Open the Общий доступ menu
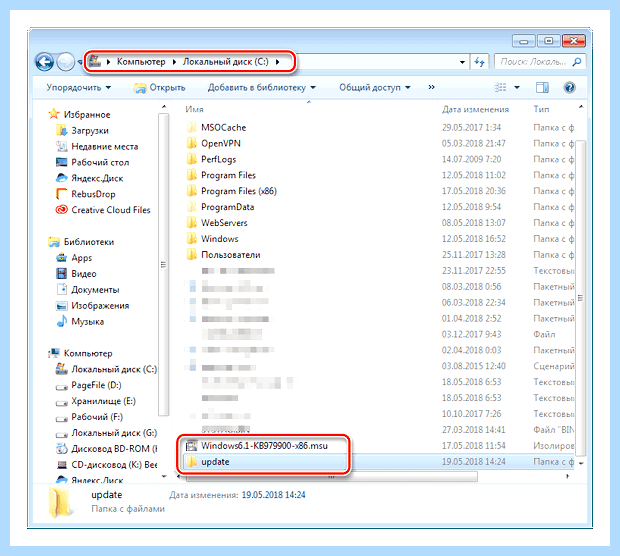620x556 pixels. point(374,87)
